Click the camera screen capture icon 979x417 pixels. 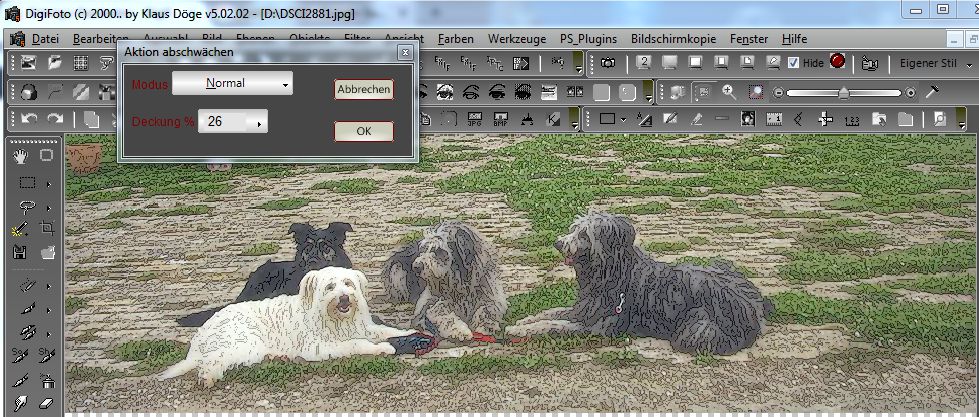(608, 63)
